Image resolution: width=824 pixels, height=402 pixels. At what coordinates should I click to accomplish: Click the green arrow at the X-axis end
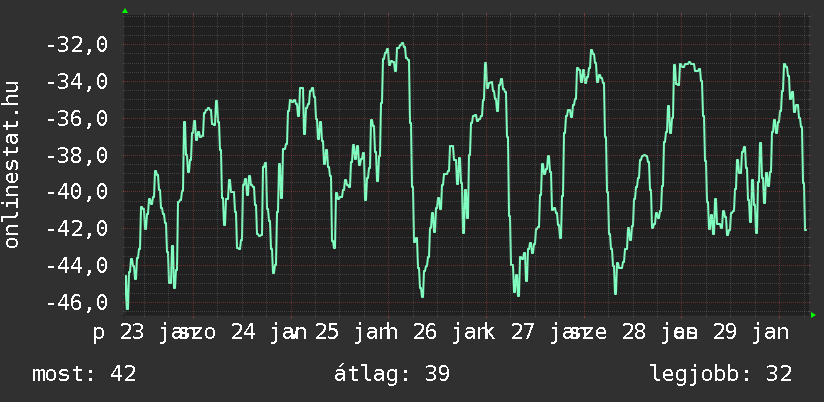click(812, 315)
